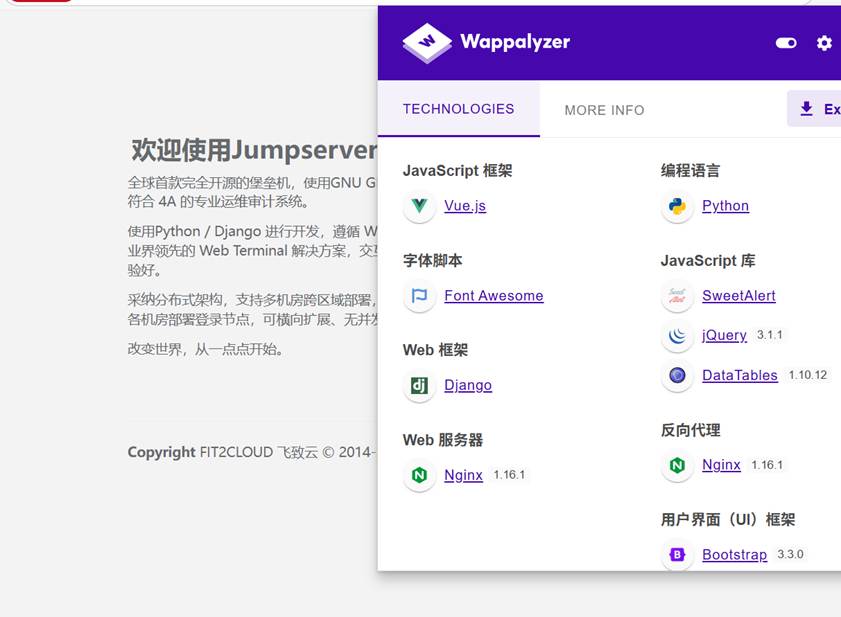Image resolution: width=841 pixels, height=617 pixels.
Task: Click the 用户界面（UI）框架 category heading
Action: [x=728, y=519]
